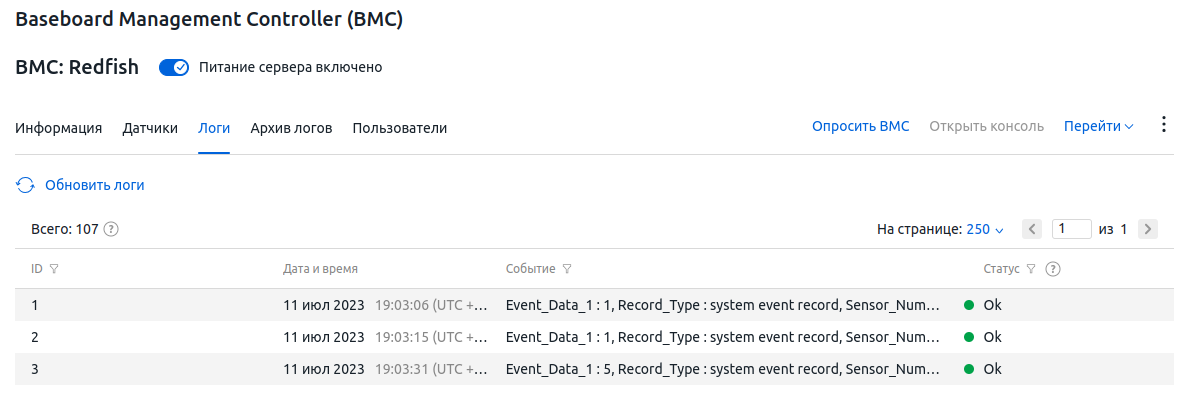Select the log row with ID 2

tap(595, 337)
